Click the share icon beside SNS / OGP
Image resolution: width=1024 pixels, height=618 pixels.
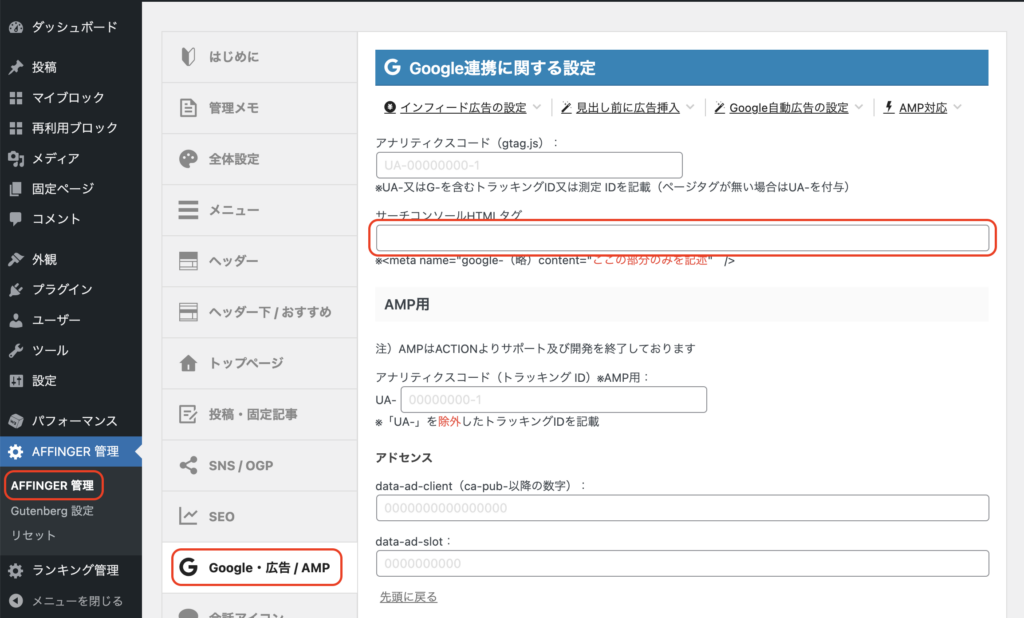pos(188,465)
